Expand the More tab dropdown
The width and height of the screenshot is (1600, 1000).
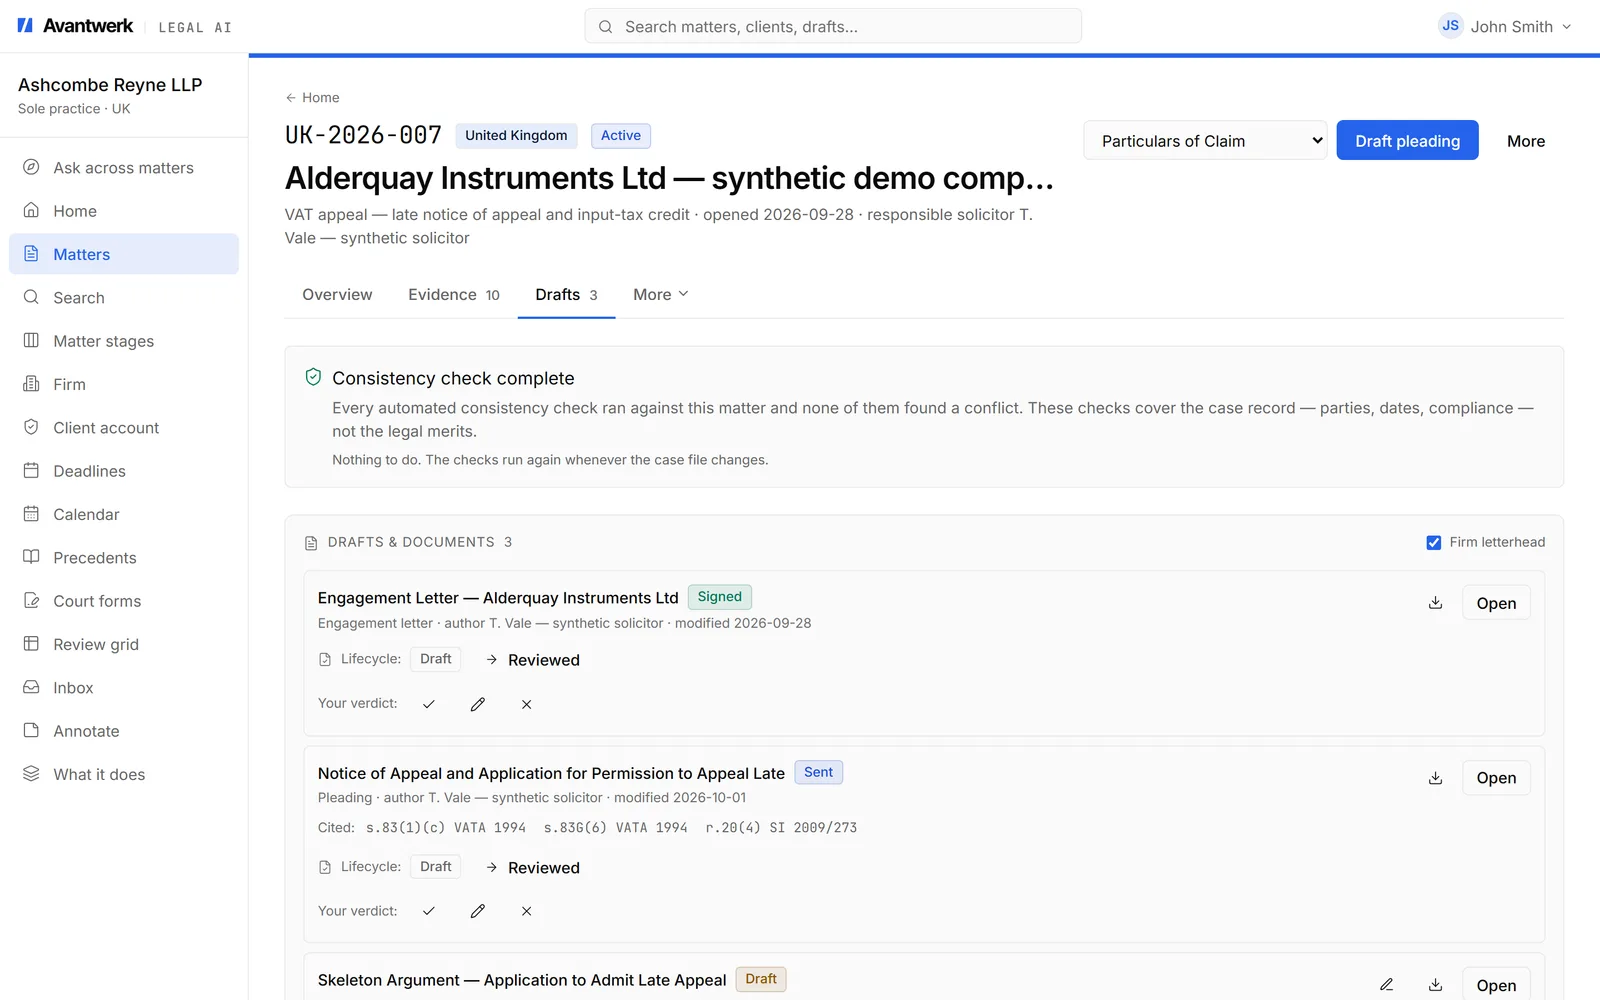tap(661, 294)
